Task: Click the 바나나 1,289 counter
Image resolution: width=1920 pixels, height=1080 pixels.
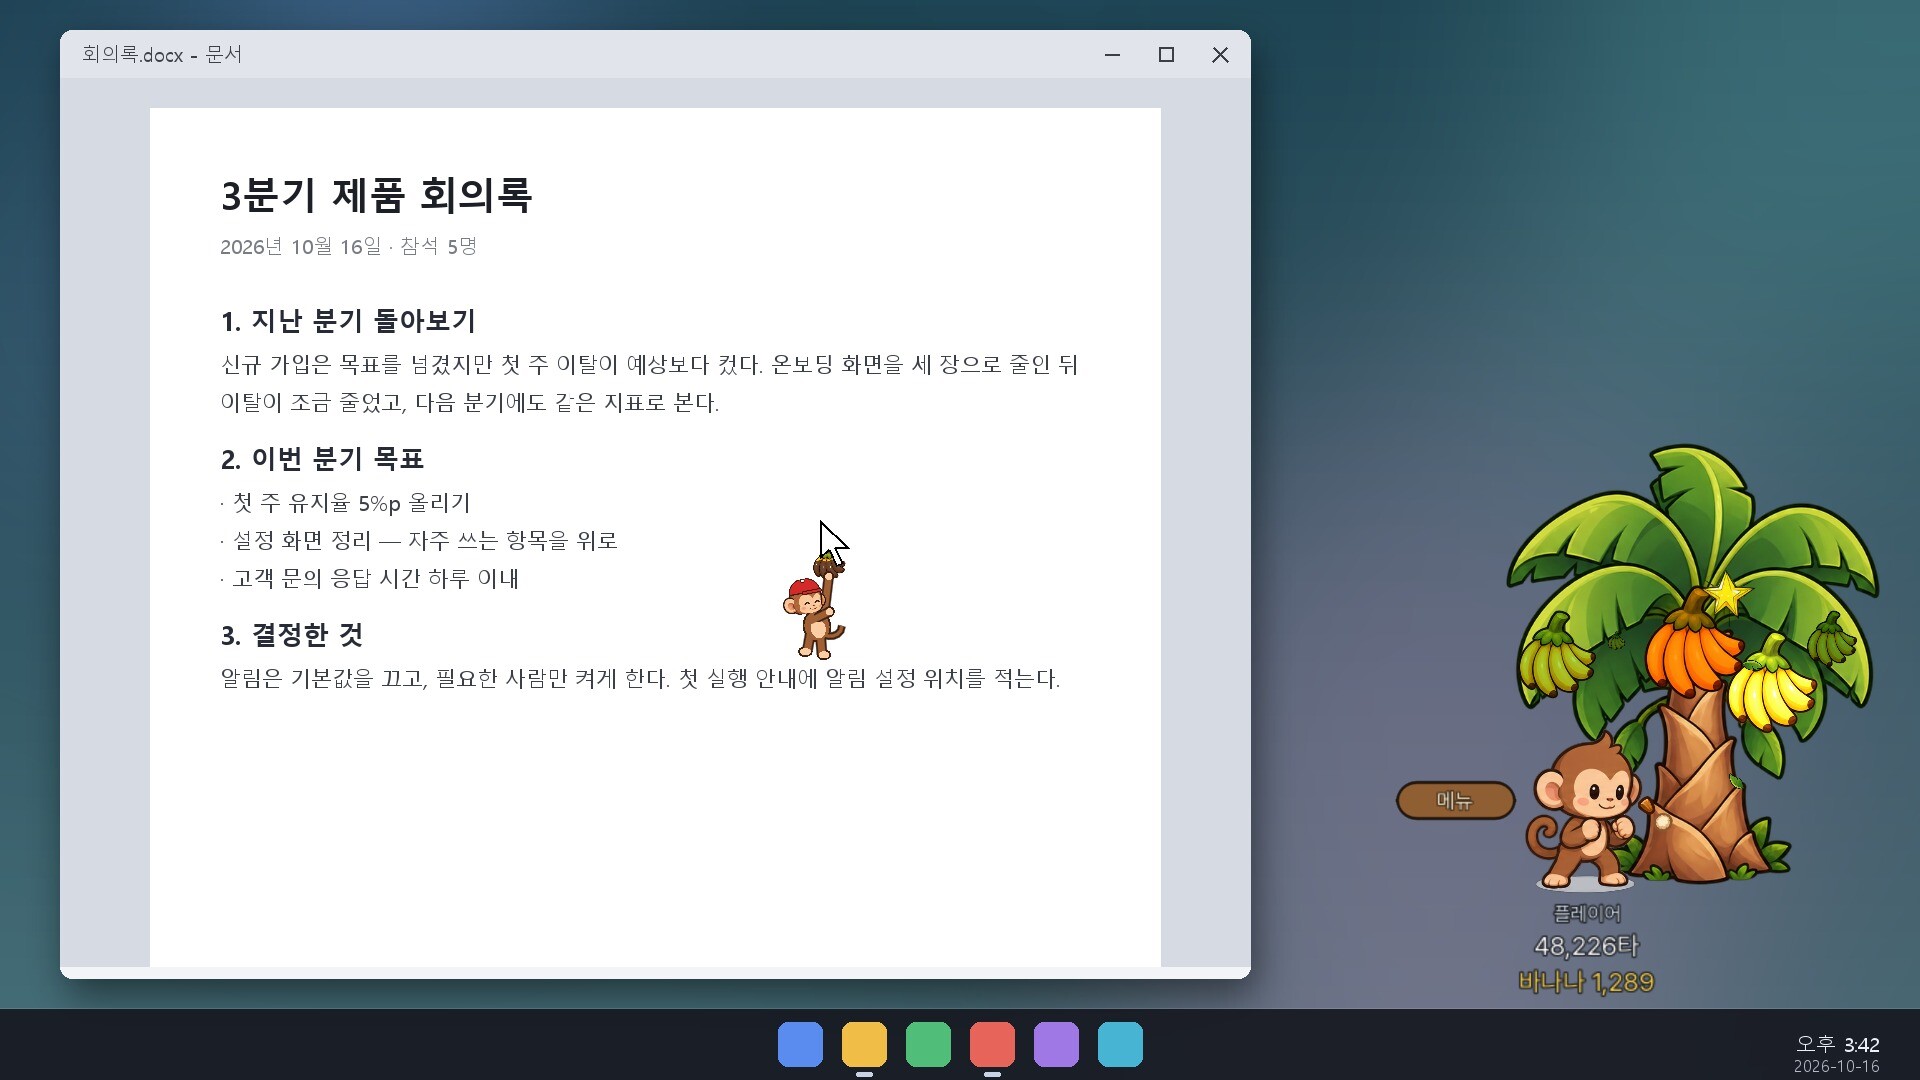Action: coord(1586,982)
